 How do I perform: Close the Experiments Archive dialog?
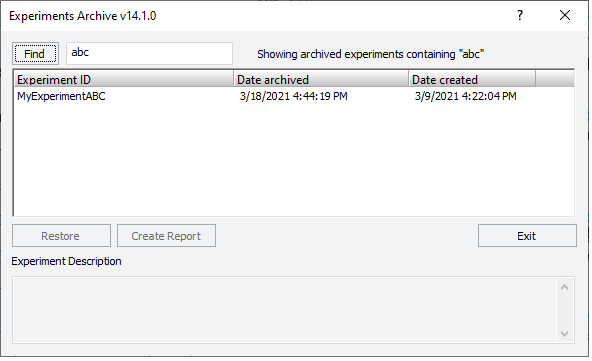pos(565,15)
